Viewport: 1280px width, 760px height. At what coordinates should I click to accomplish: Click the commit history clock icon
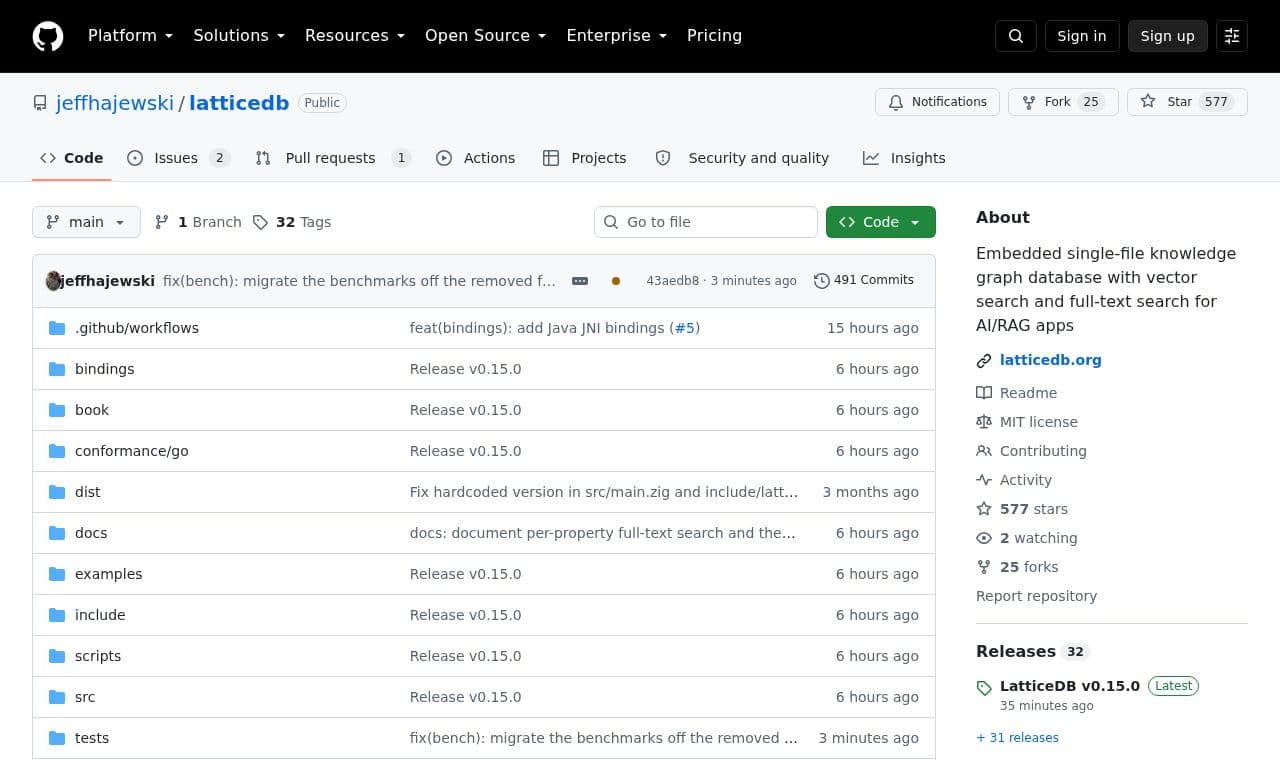click(x=822, y=281)
